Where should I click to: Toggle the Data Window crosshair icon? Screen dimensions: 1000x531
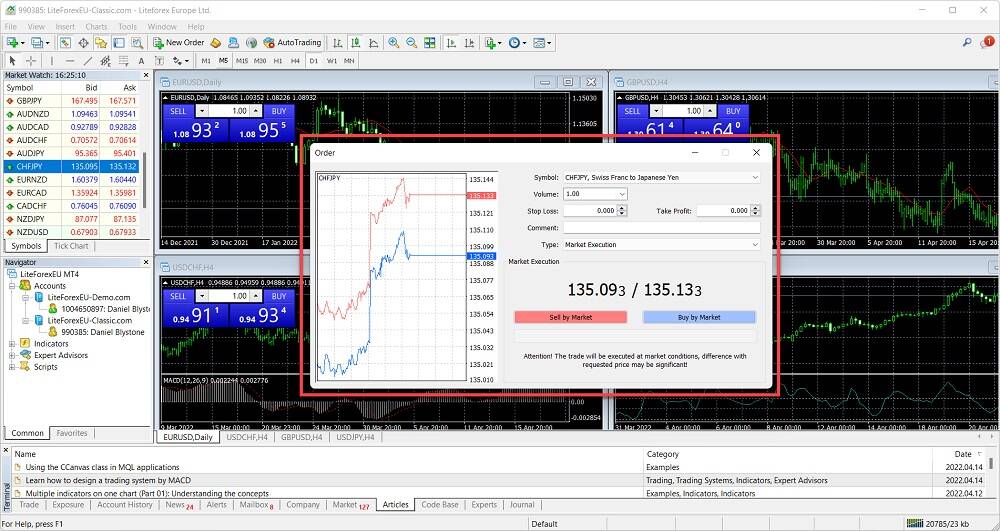coord(83,43)
